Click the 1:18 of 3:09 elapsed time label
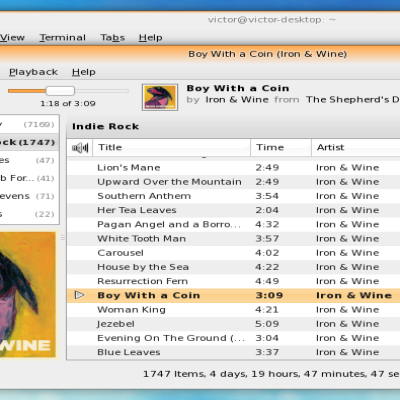The width and height of the screenshot is (400, 400). pyautogui.click(x=68, y=104)
